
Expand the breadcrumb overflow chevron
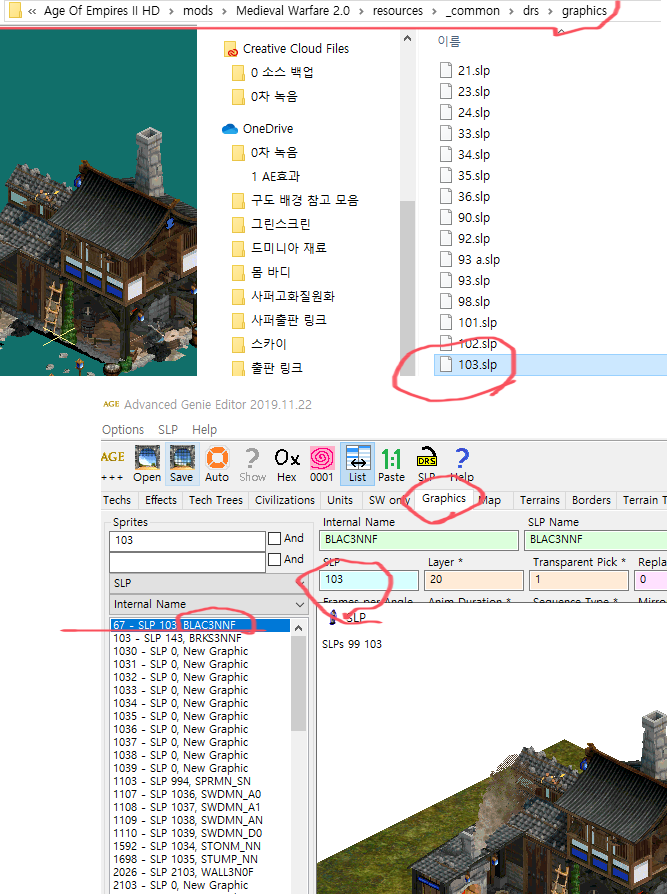[x=32, y=11]
